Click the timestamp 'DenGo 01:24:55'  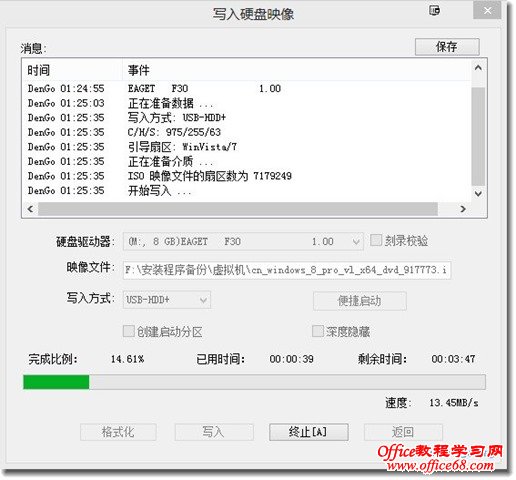click(x=66, y=89)
